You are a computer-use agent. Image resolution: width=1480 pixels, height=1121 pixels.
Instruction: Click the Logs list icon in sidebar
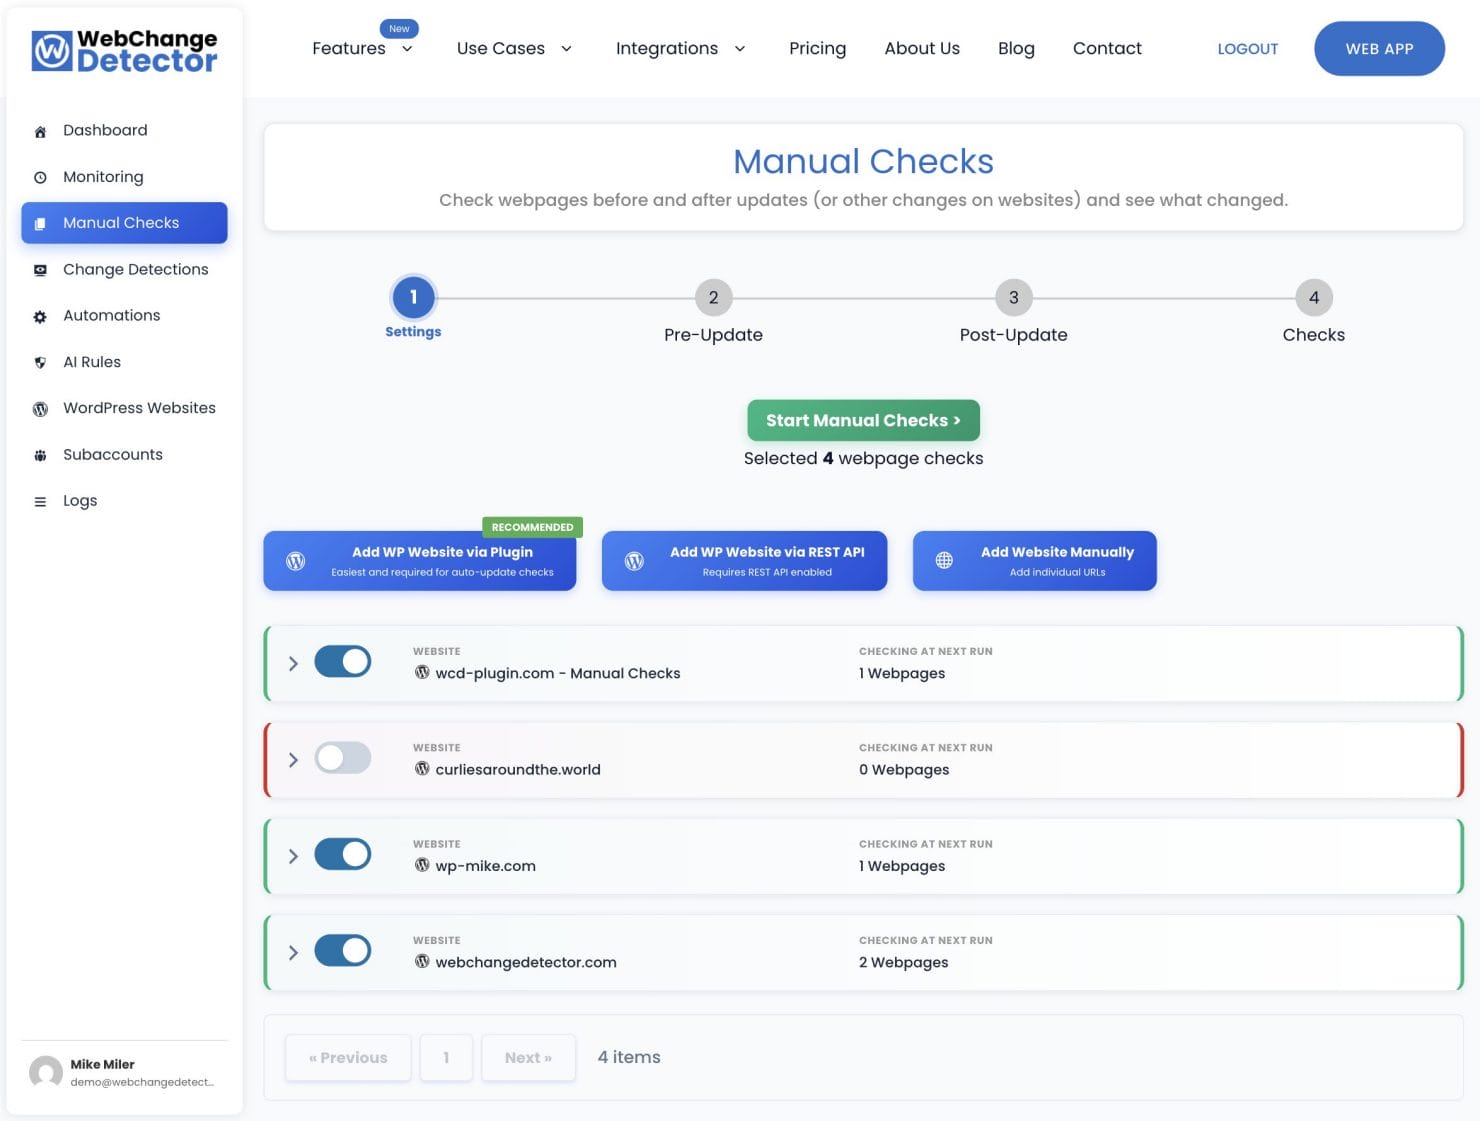click(40, 502)
